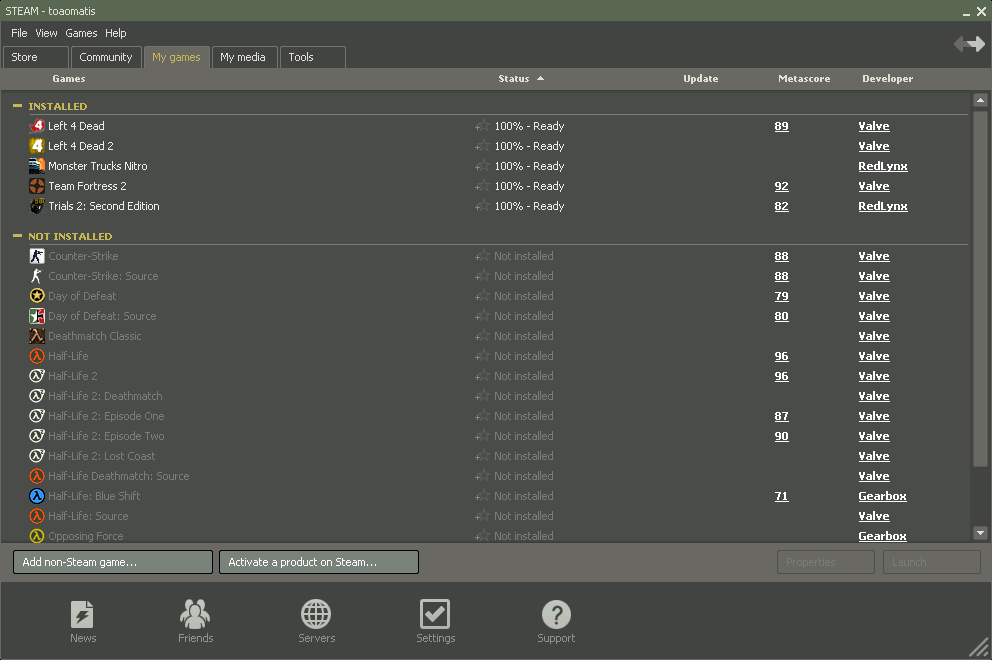The width and height of the screenshot is (992, 660).
Task: Toggle favorite star for Opposing Force
Action: 482,536
